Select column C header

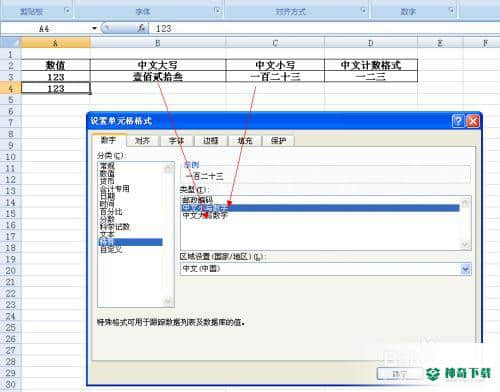tap(275, 43)
